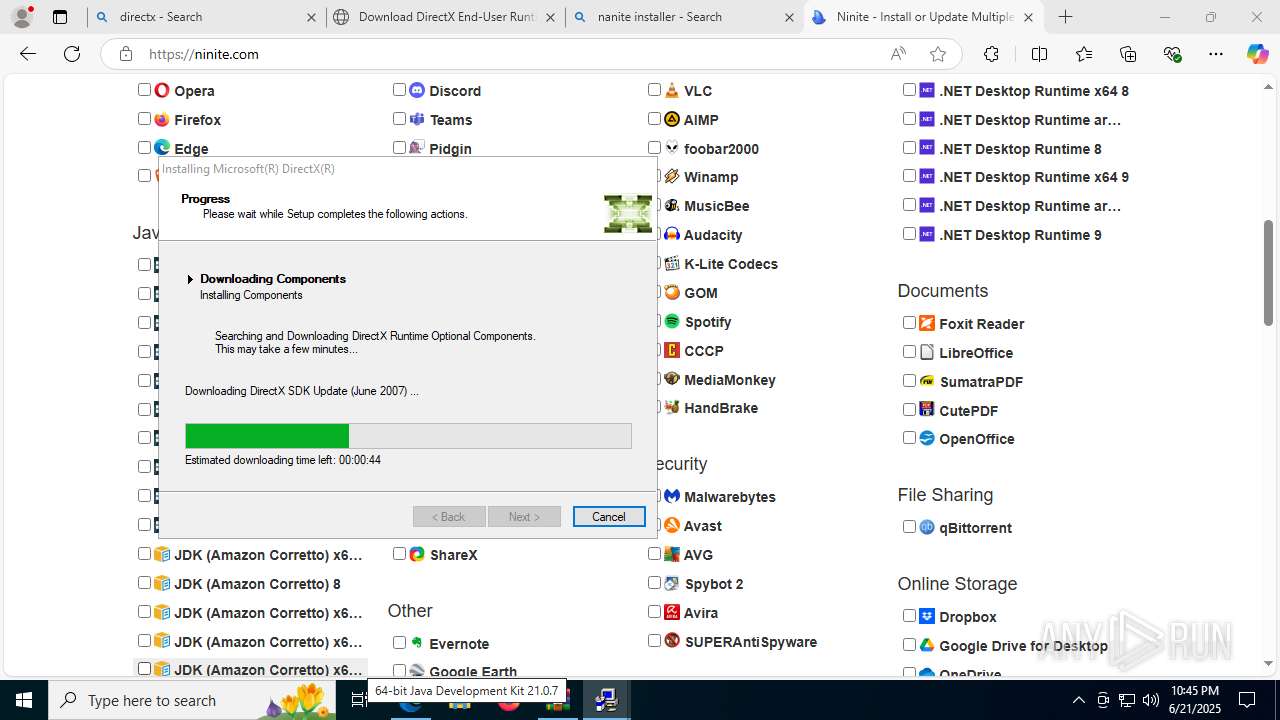Switch to nanite installer - Search tab
Screen dimensions: 1280x720
click(x=684, y=17)
